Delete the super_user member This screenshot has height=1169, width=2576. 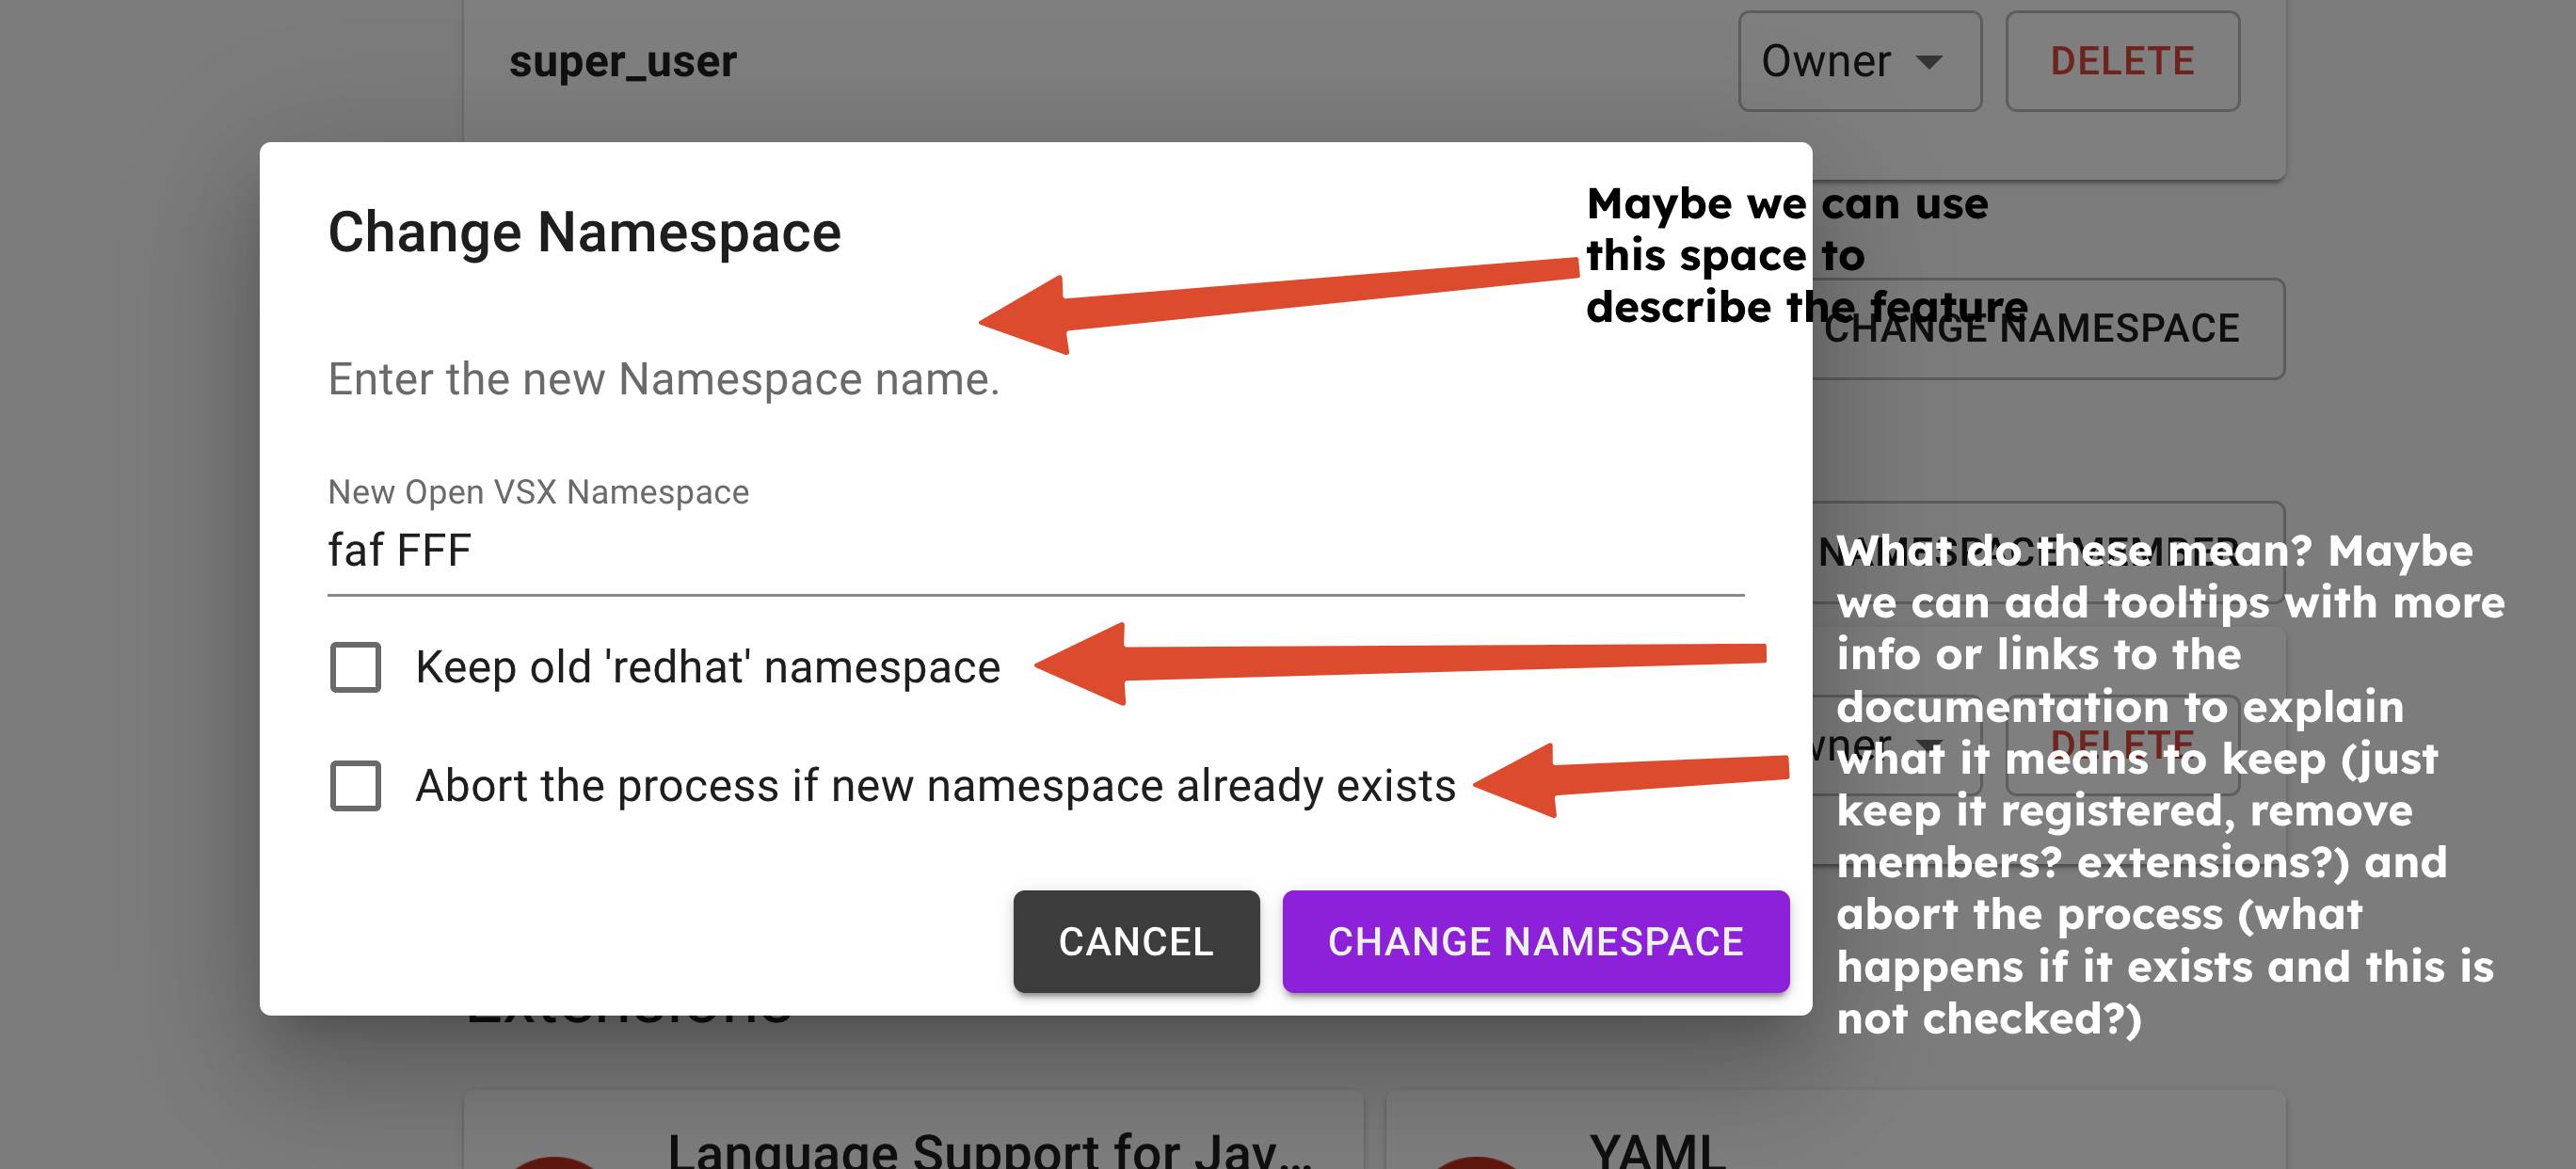2121,61
